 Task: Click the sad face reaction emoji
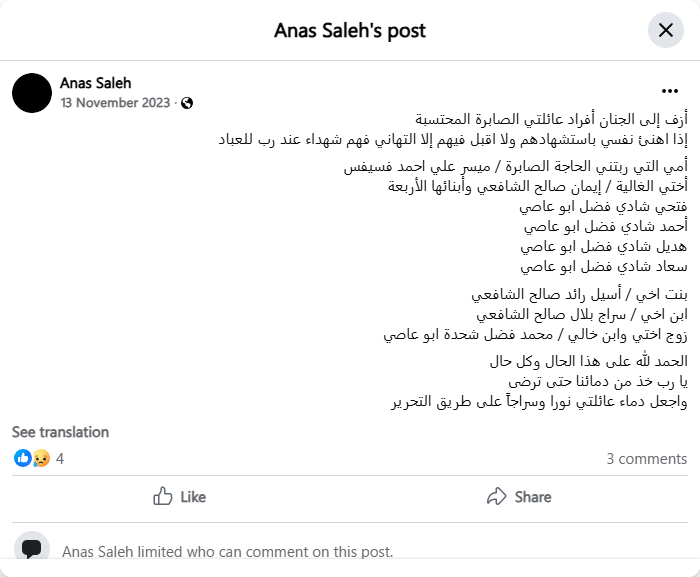41,458
